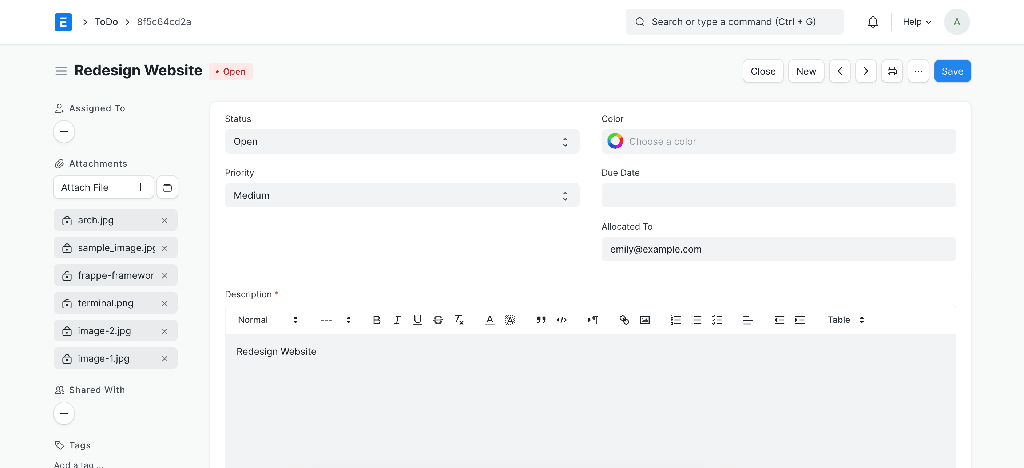Open the three-dots more actions menu
This screenshot has height=468, width=1024.
918,71
